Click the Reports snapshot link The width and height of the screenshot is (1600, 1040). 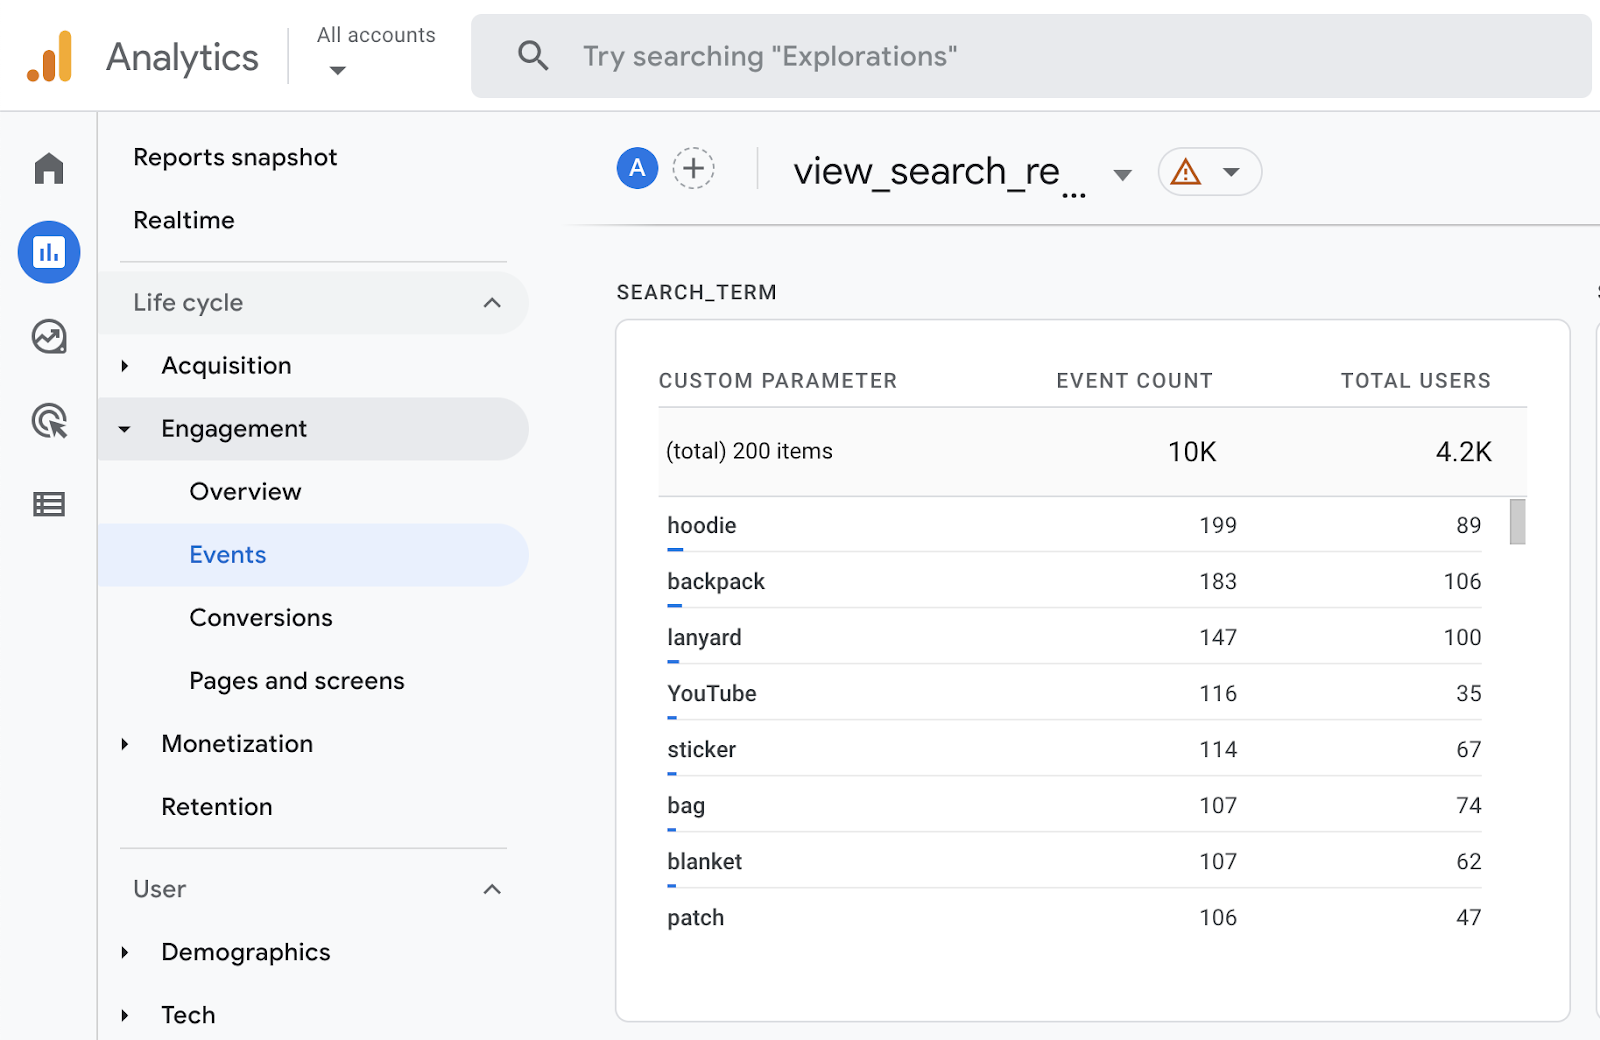[235, 157]
